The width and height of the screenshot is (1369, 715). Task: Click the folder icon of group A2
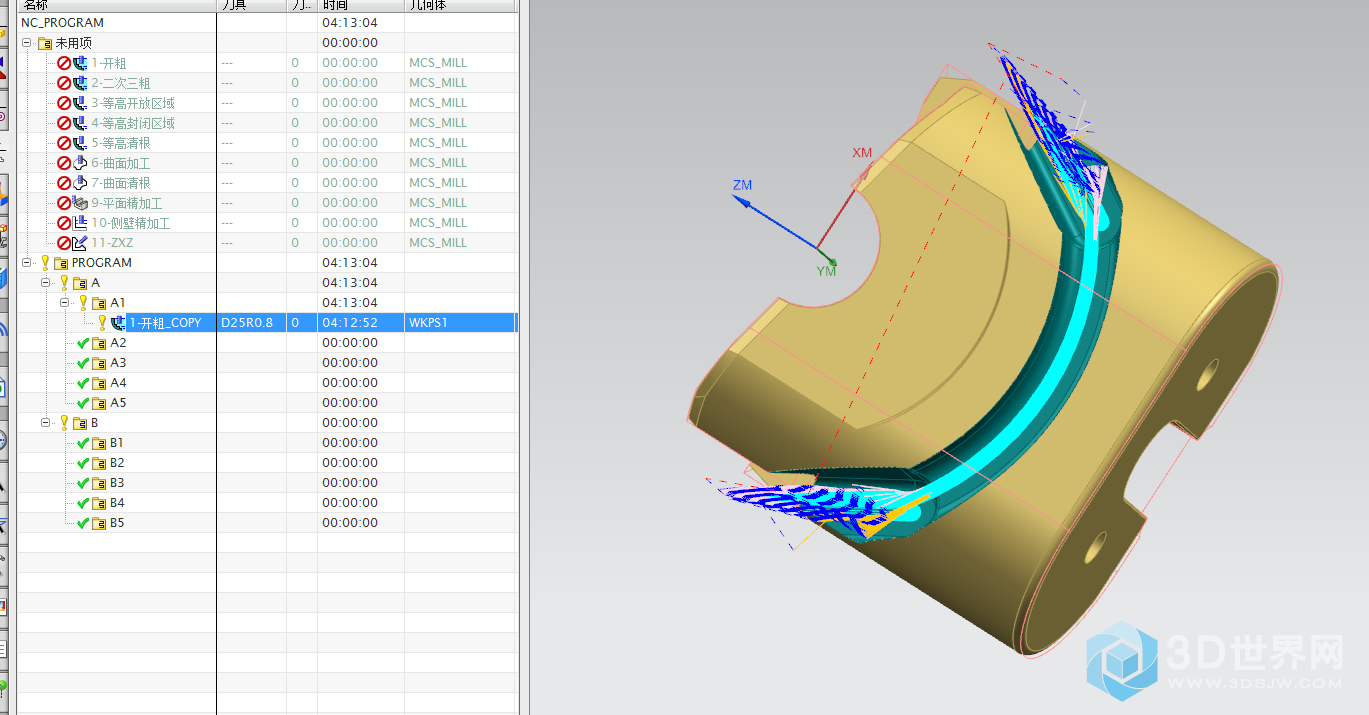pyautogui.click(x=99, y=343)
